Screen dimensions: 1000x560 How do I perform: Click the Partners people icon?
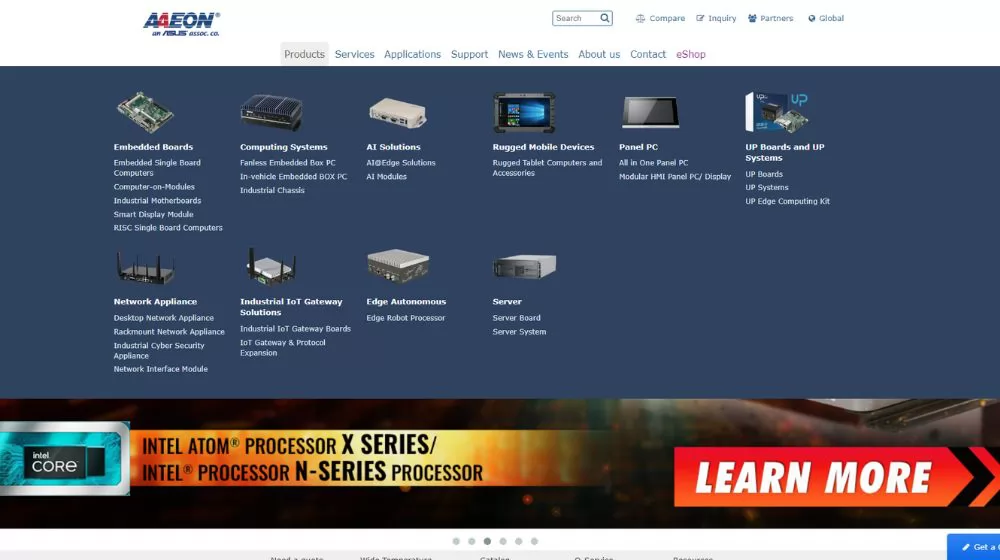click(753, 18)
